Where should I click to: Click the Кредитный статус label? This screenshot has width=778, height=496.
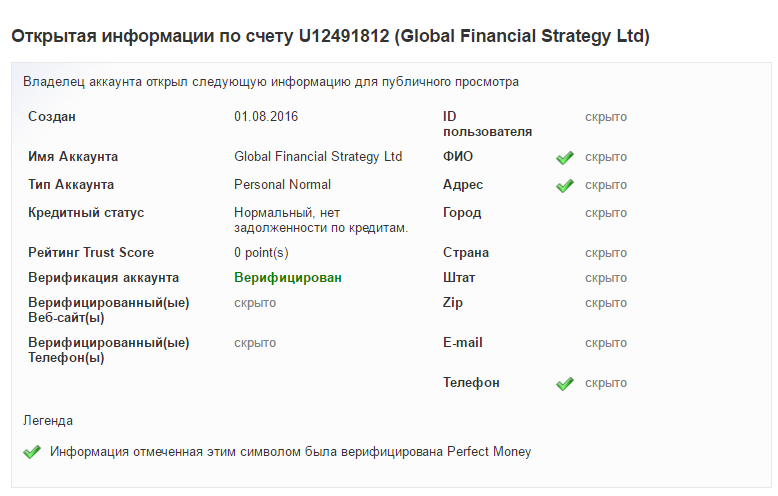(86, 213)
